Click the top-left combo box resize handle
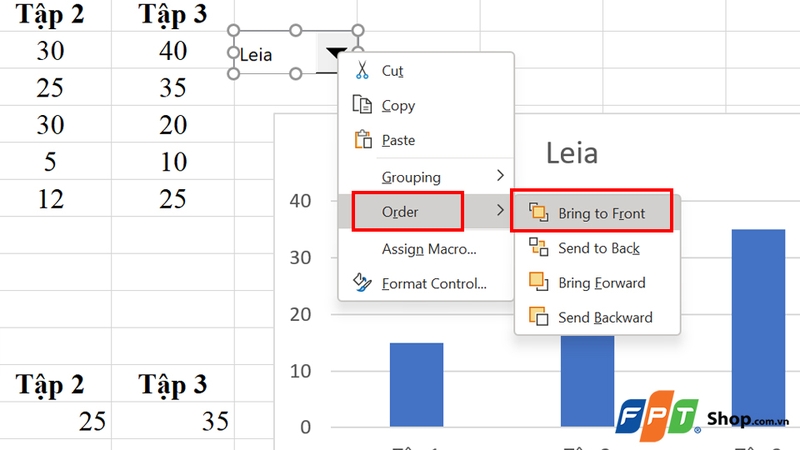800x450 pixels. click(233, 30)
